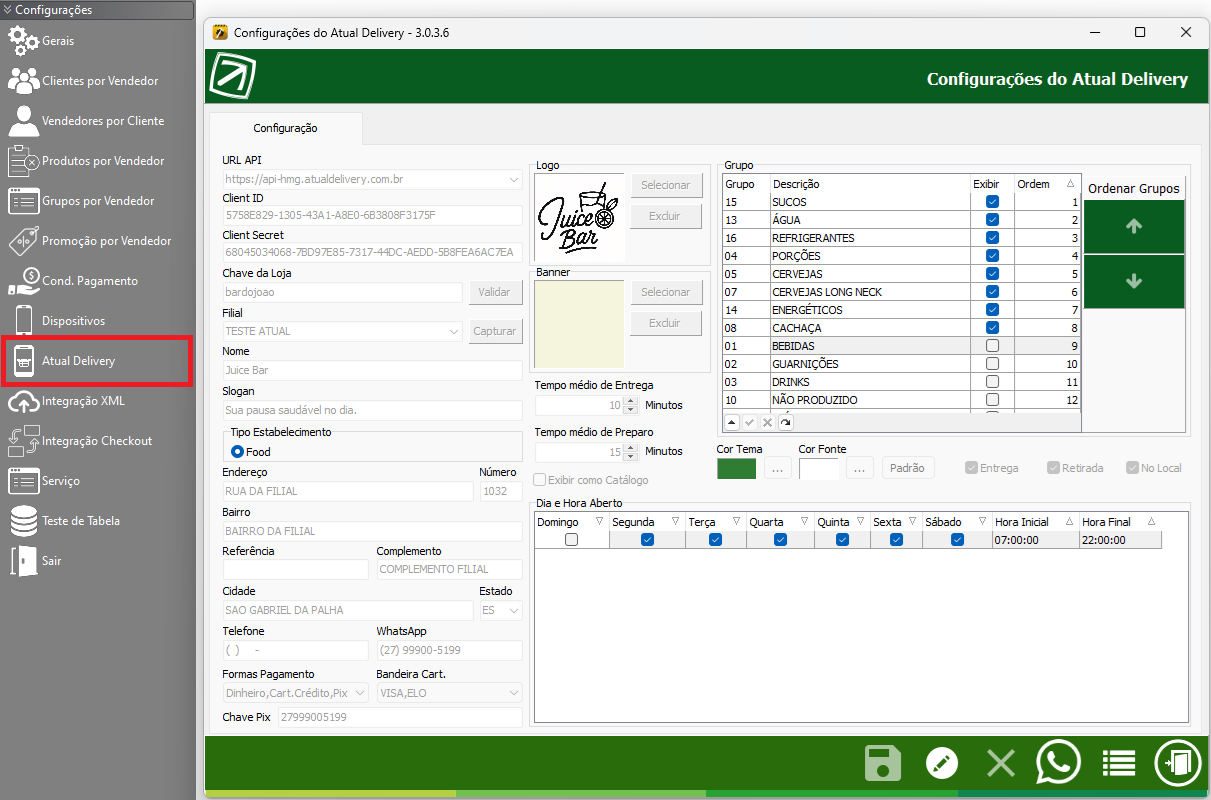Viewport: 1211px width, 800px height.
Task: Select Atual Delivery in the sidebar
Action: [x=97, y=361]
